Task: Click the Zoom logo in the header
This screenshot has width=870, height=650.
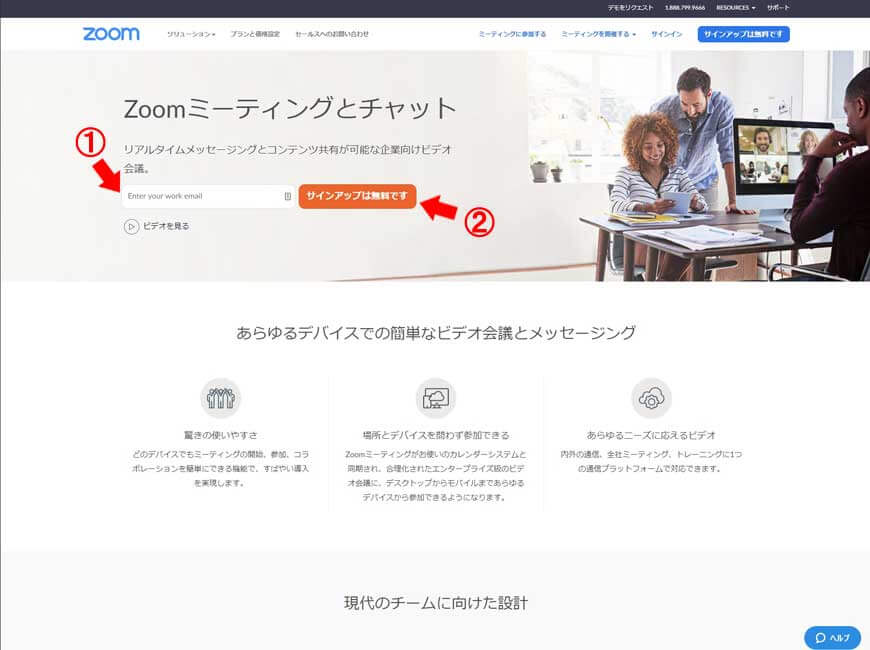Action: click(x=111, y=34)
